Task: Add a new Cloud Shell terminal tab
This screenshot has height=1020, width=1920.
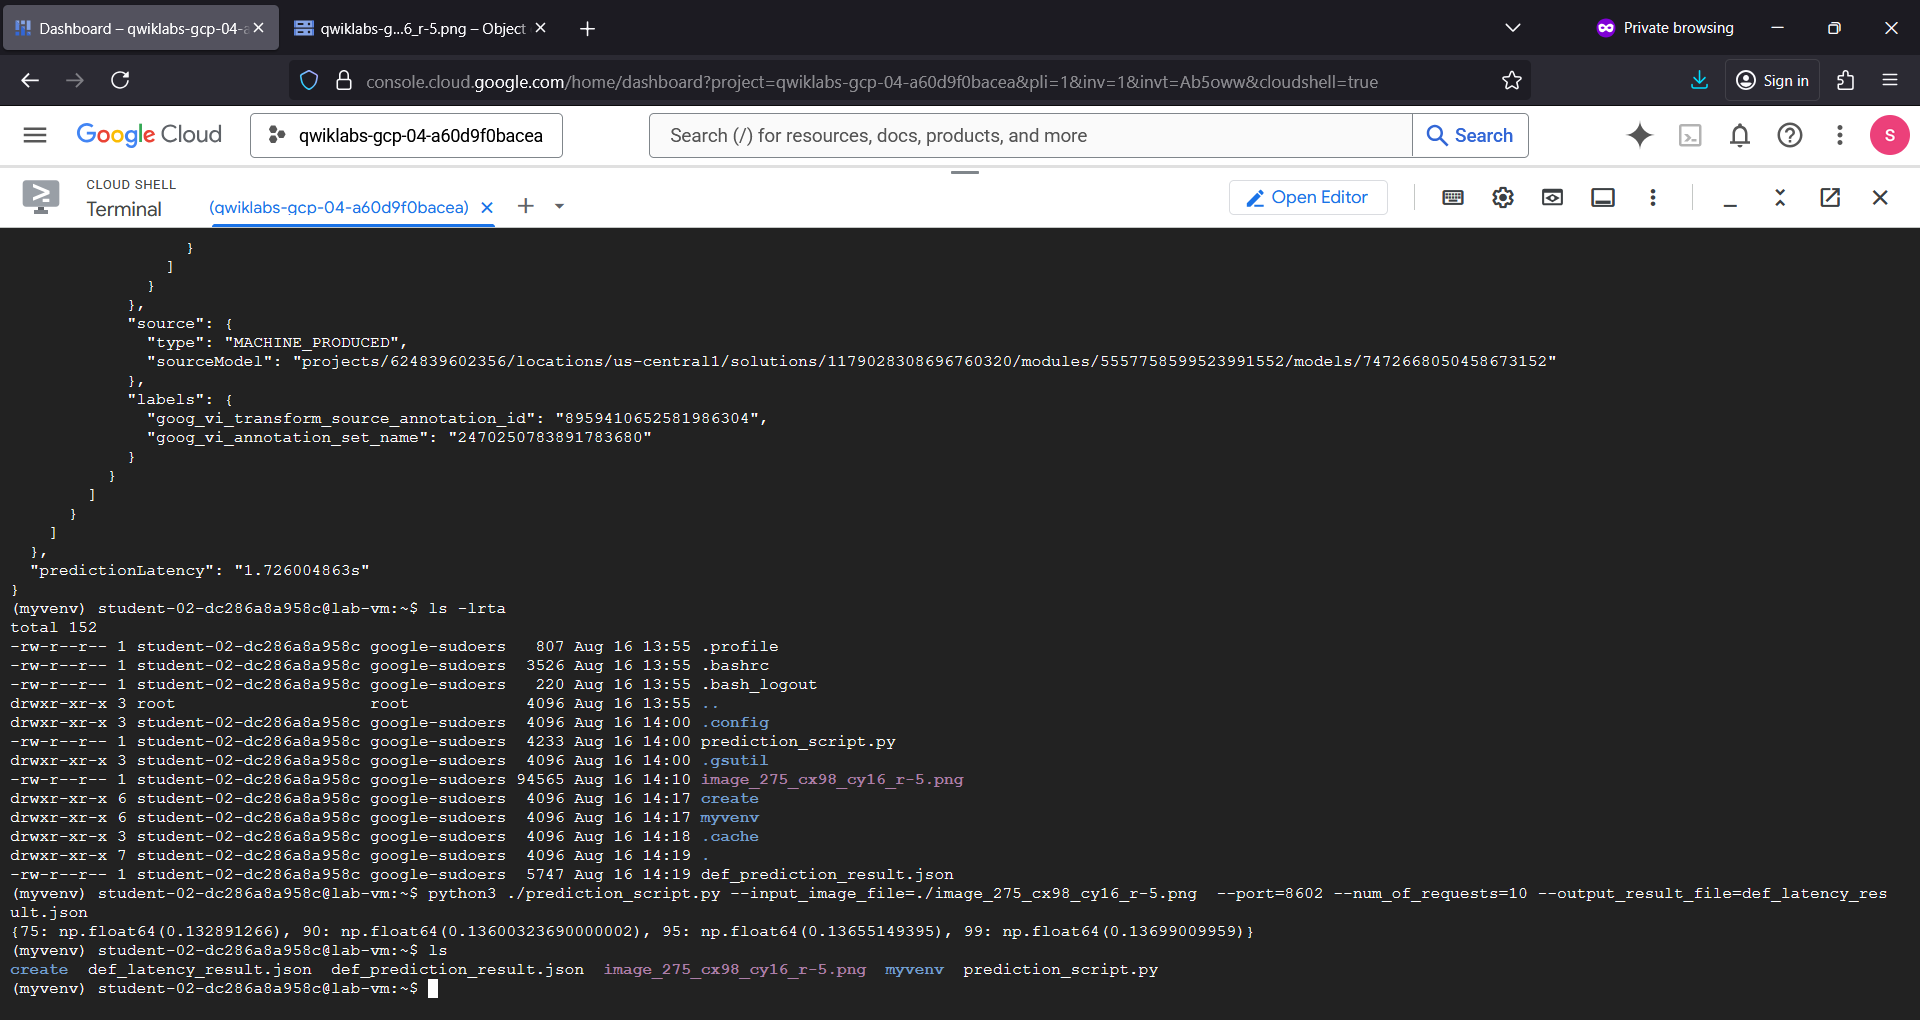Action: click(526, 206)
